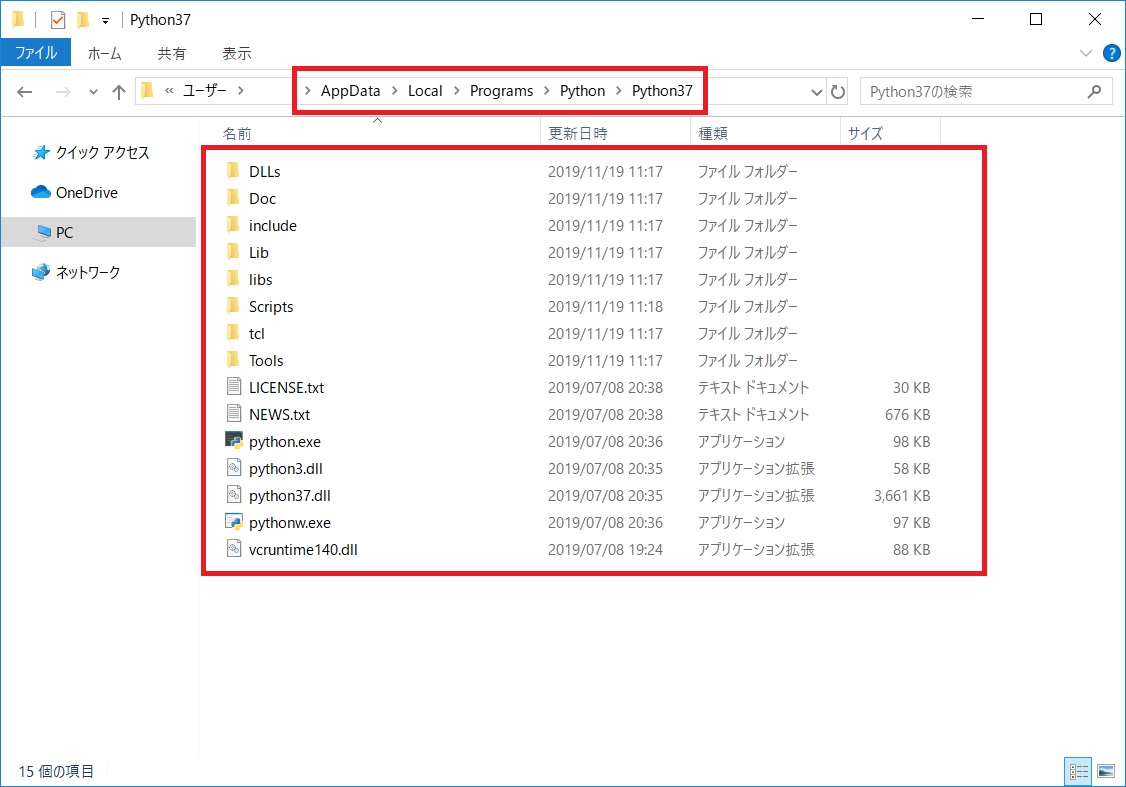Click the 676 KB size of NEWS.txt

(x=908, y=415)
